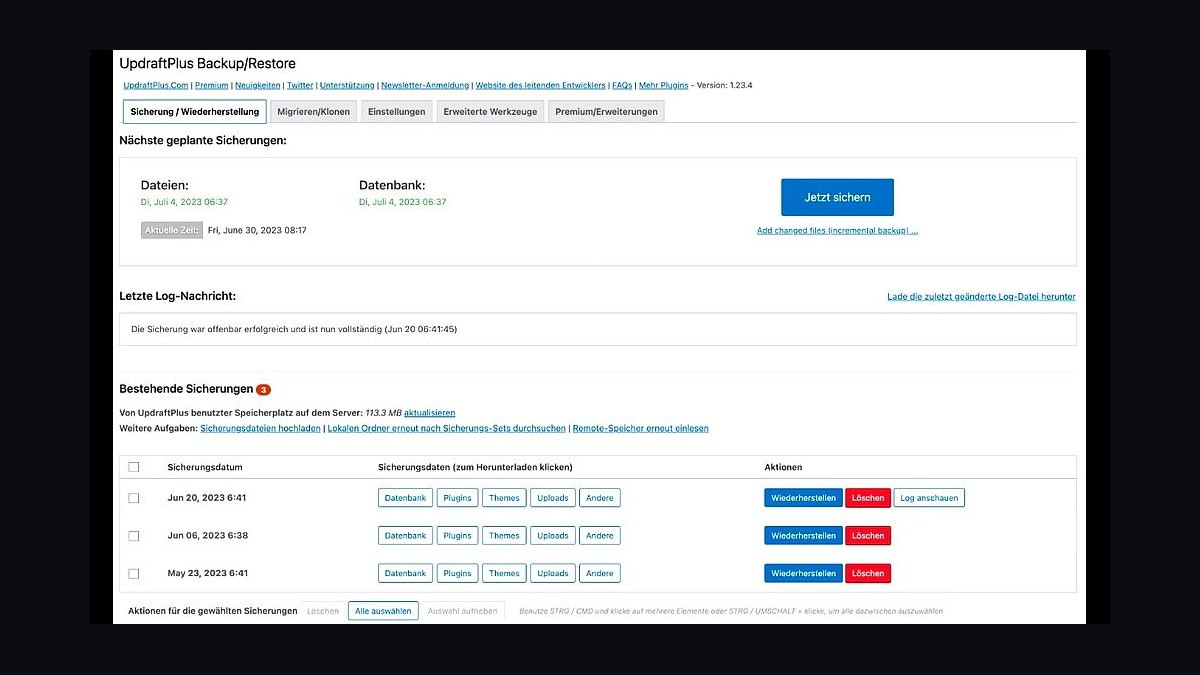
Task: Click Lokalen Ordner erneut nach Sicherungs-Sets durchsuchen
Action: click(x=446, y=428)
